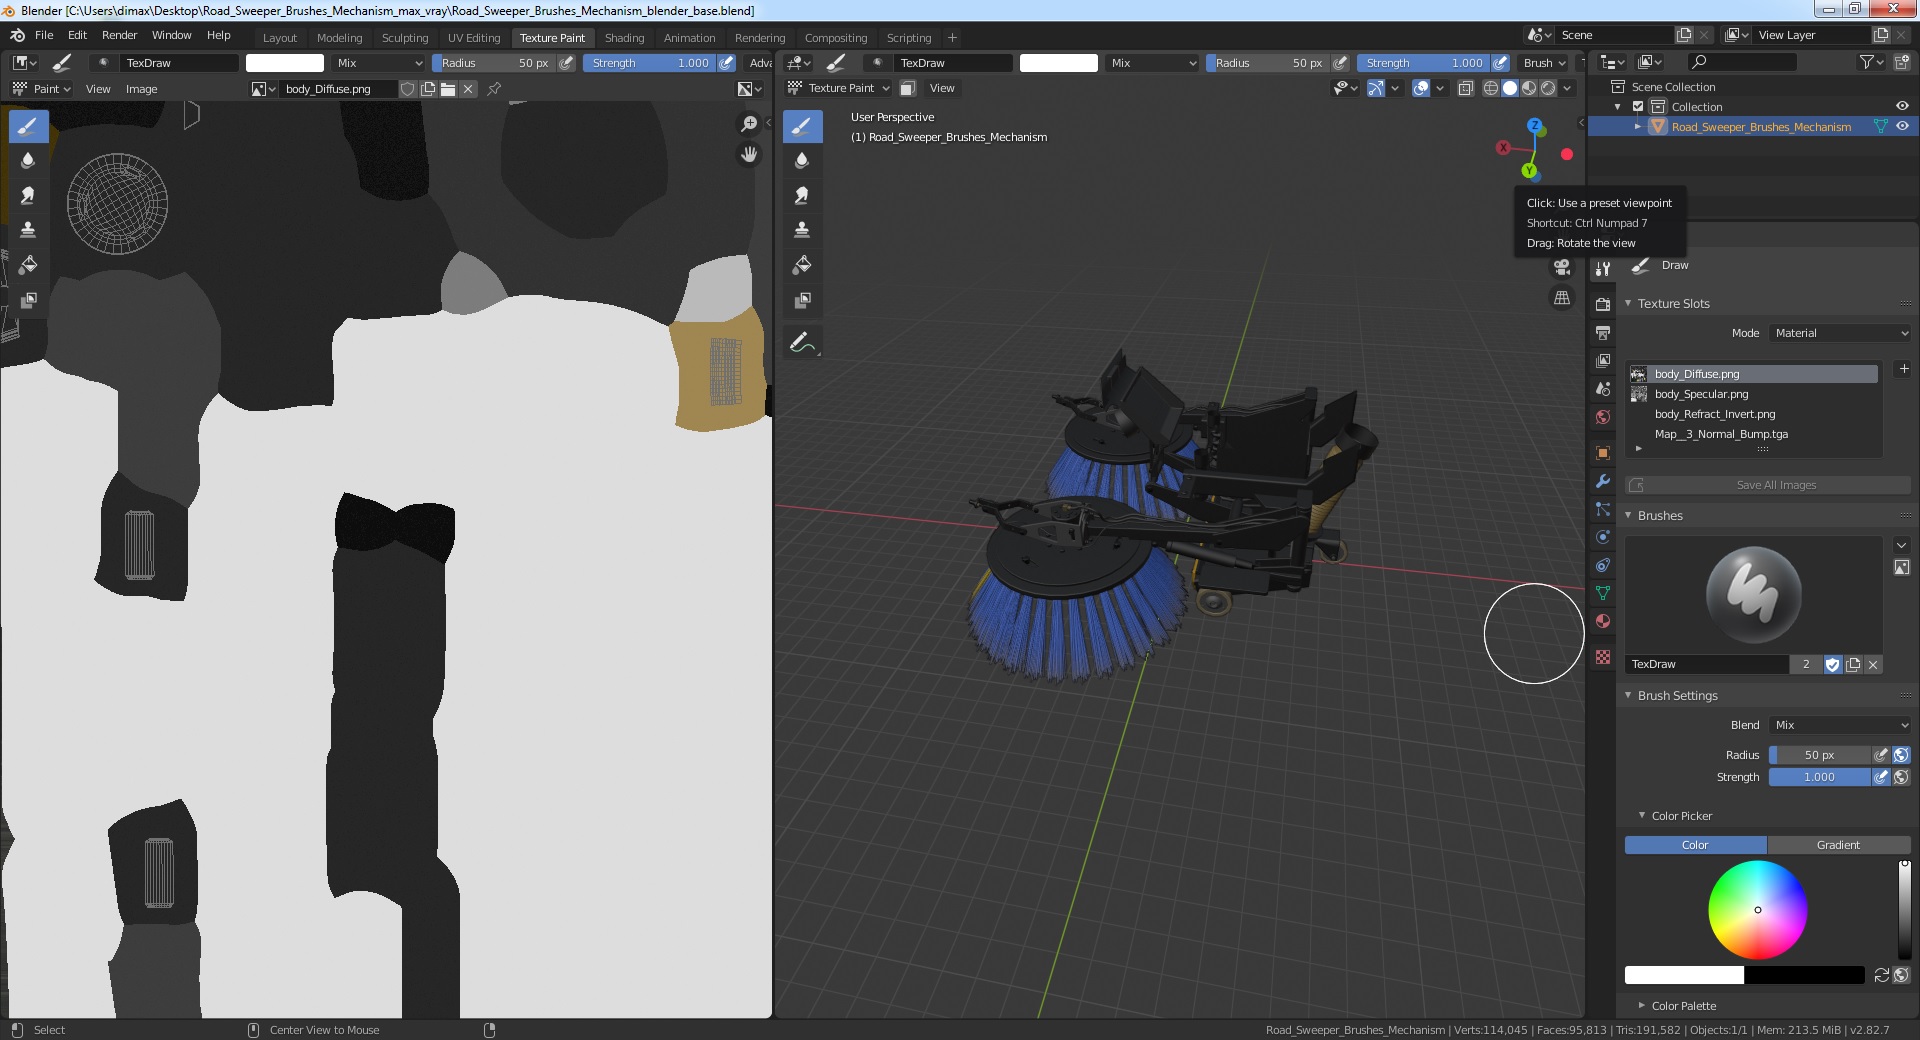Screen dimensions: 1920x1040
Task: Switch to the Shading workspace tab
Action: coord(624,38)
